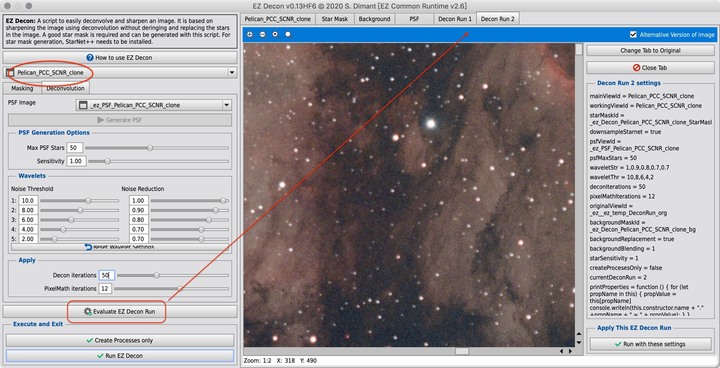720x368 pixels.
Task: Click Noise Threshold 4 field showing 4.00
Action: pyautogui.click(x=28, y=229)
